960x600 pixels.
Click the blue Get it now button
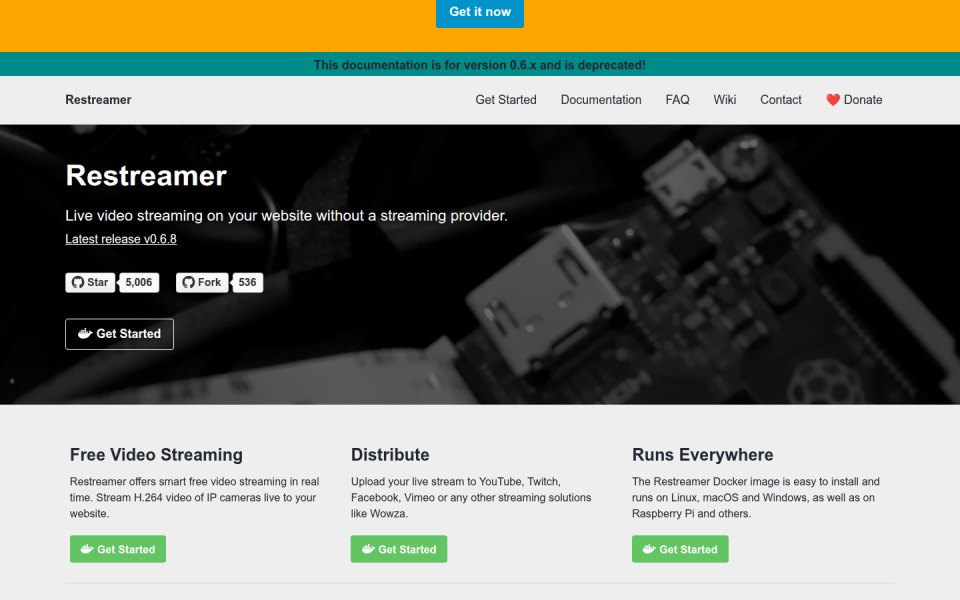[x=479, y=12]
